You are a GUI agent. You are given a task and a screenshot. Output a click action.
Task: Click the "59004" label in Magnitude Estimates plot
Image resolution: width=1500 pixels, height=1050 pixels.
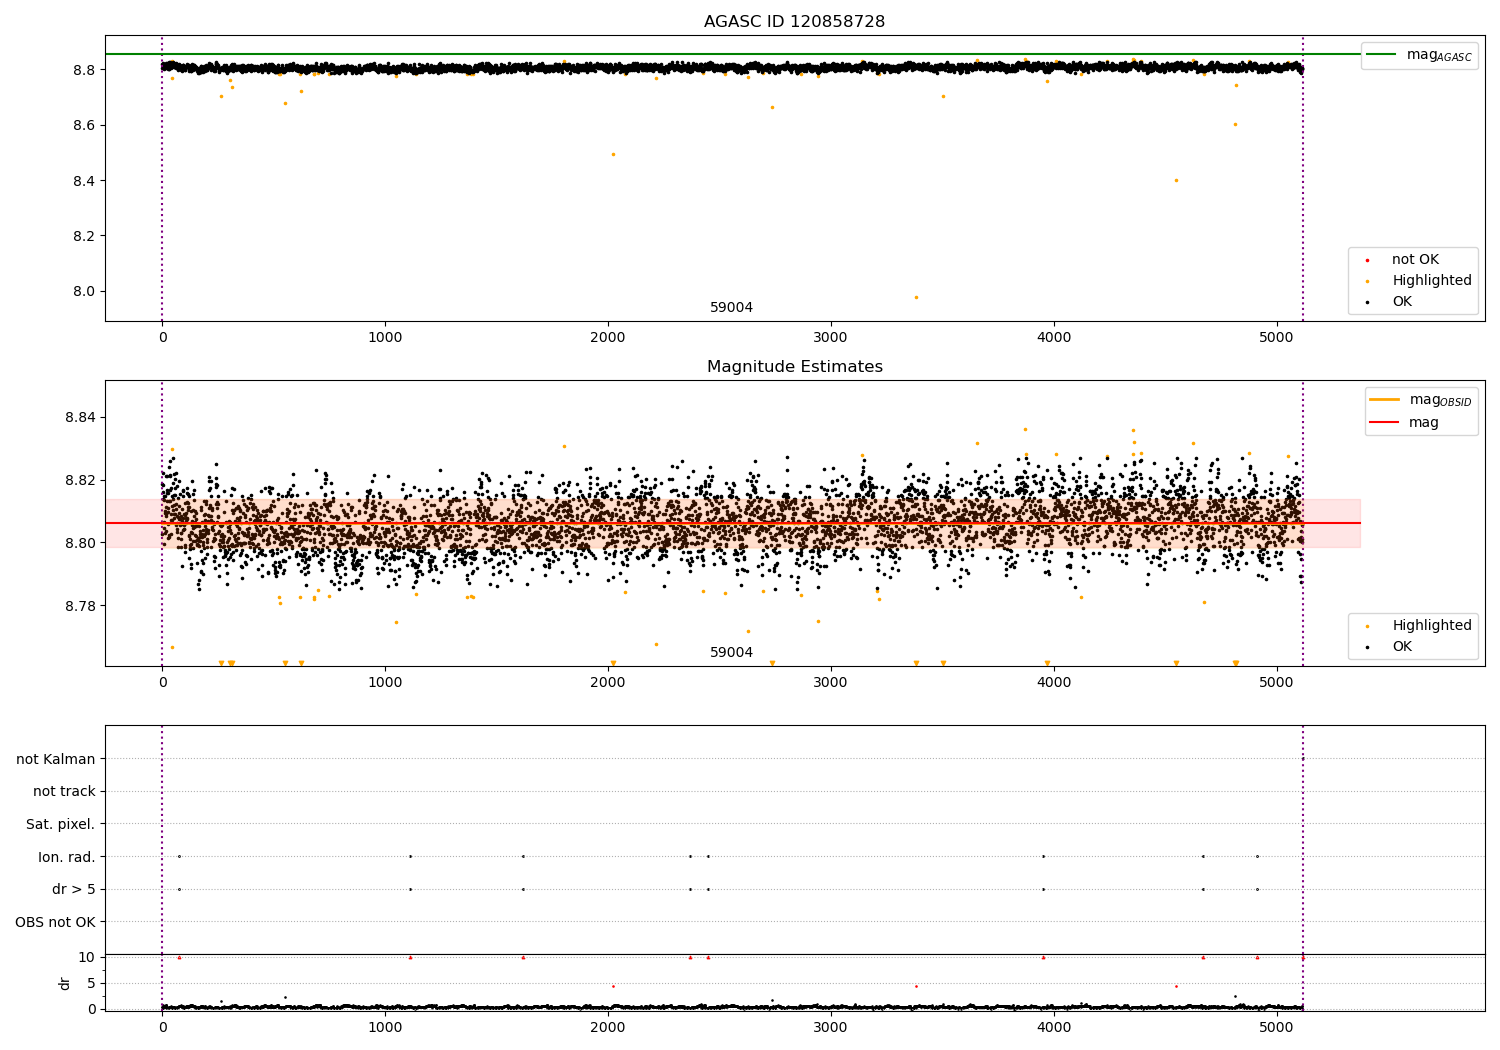pos(731,653)
